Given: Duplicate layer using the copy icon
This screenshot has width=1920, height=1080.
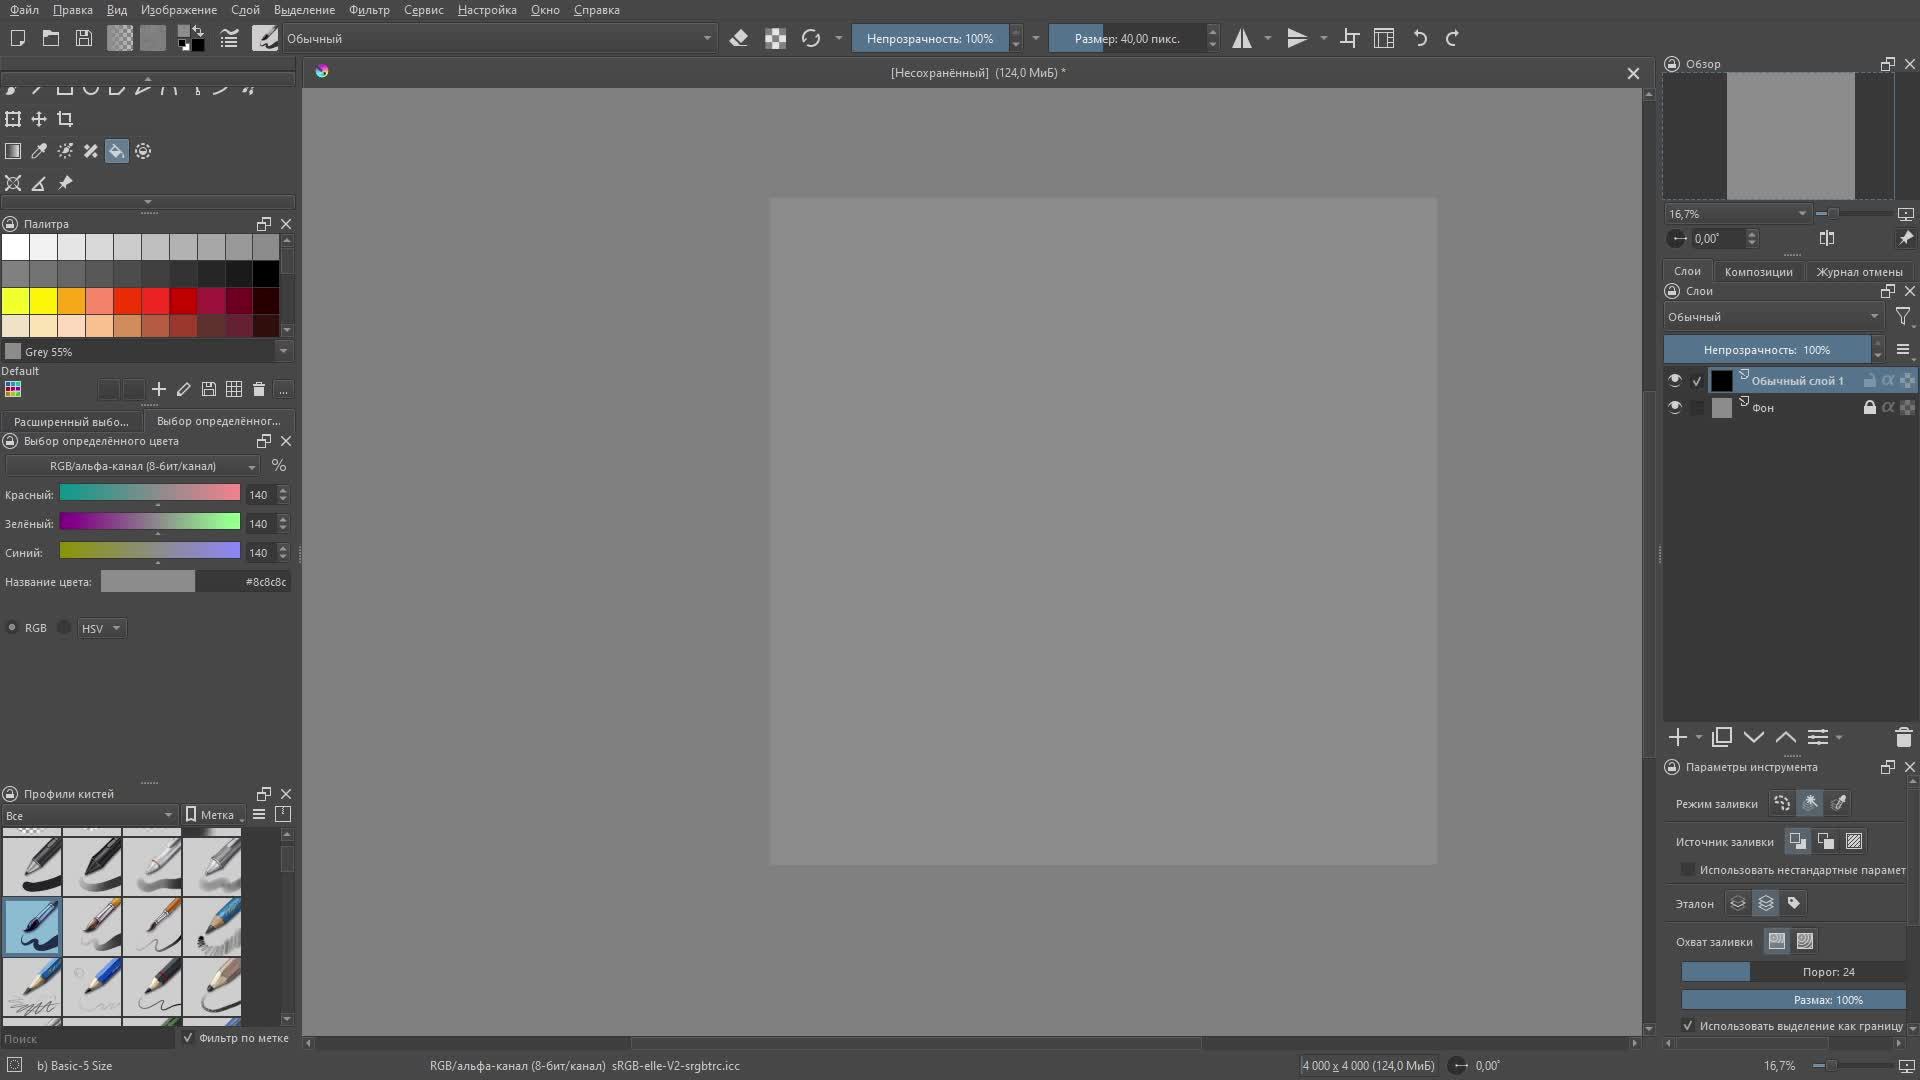Looking at the screenshot, I should 1721,737.
